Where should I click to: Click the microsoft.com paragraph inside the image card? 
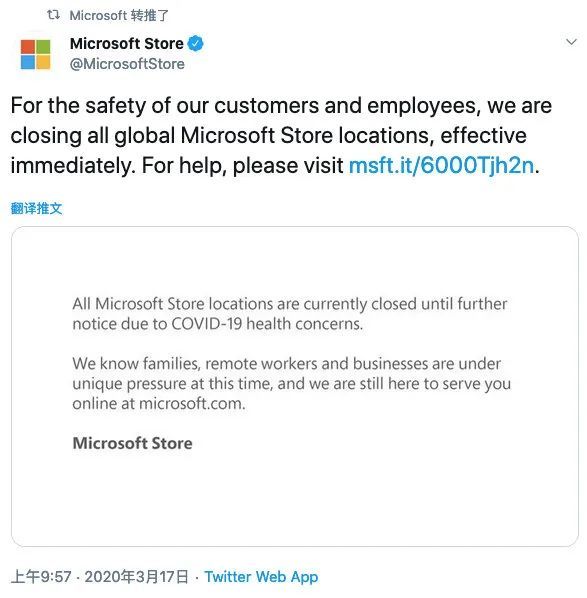(x=291, y=384)
